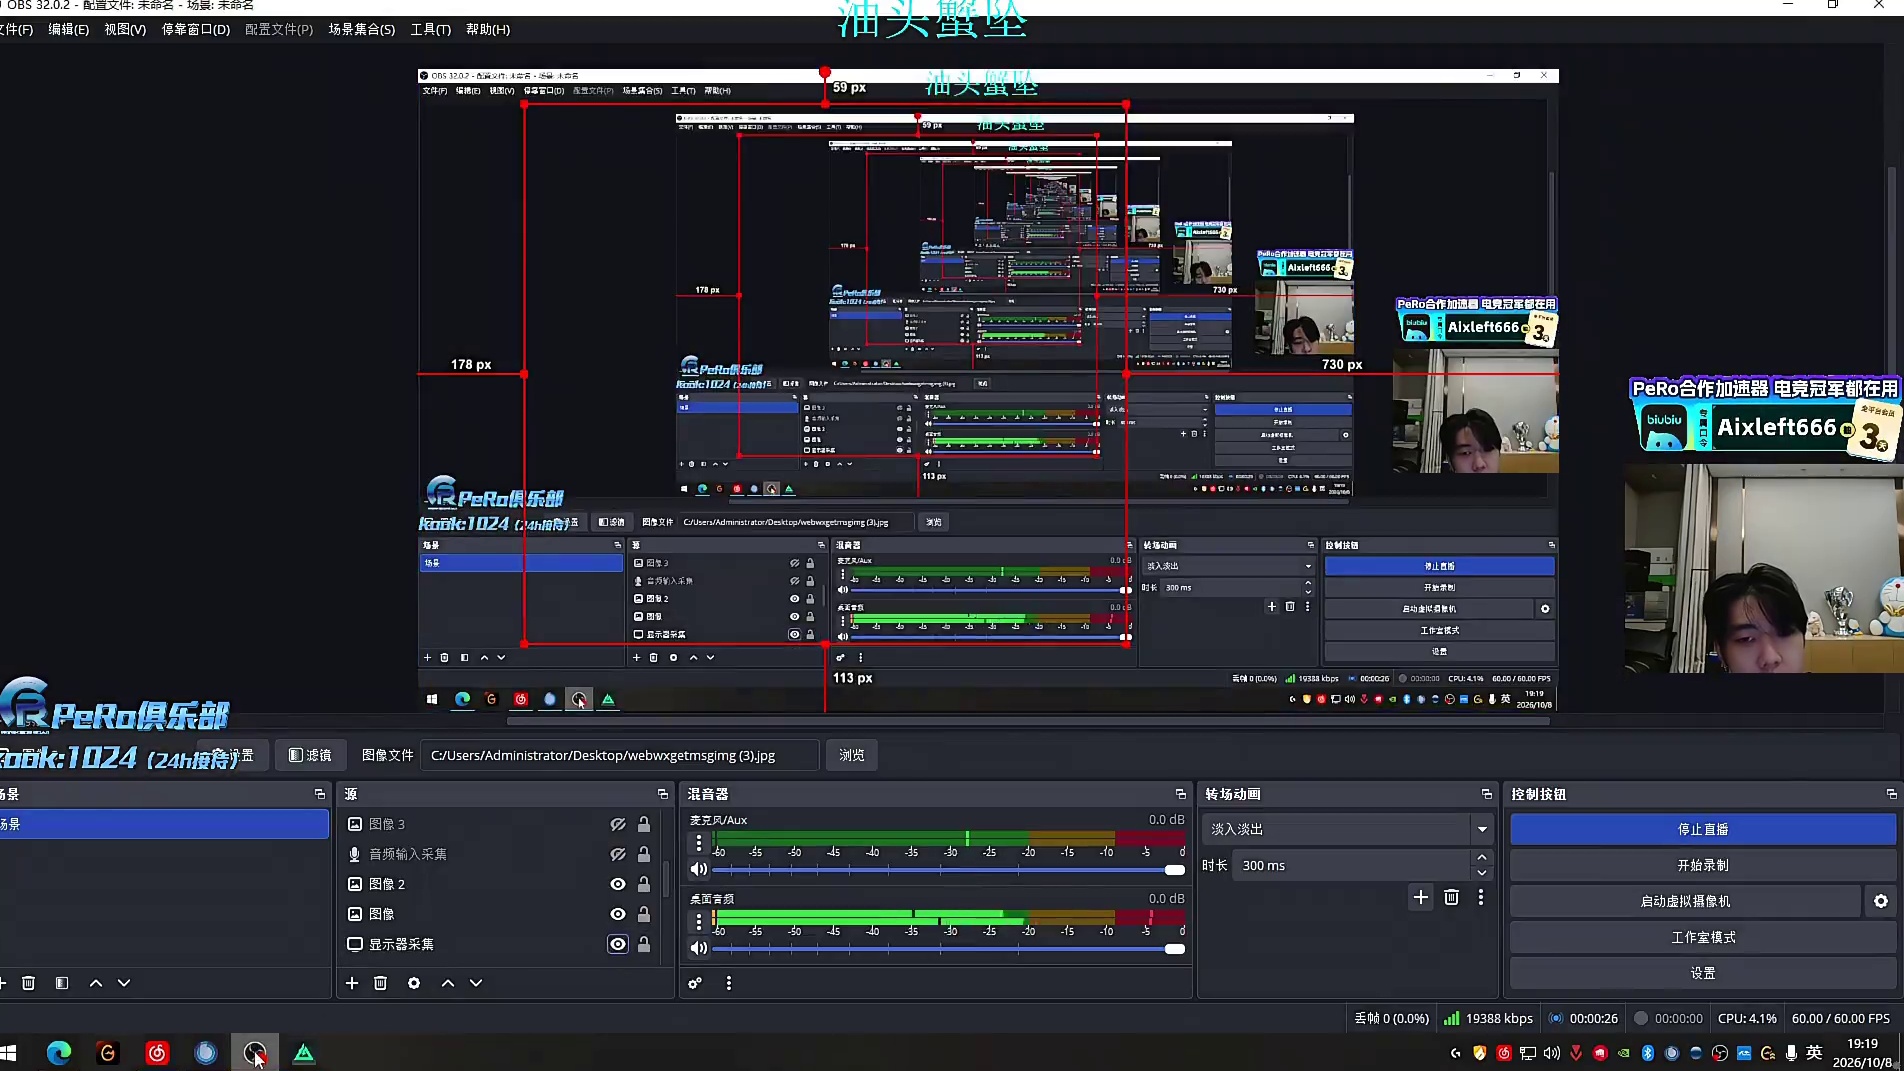The width and height of the screenshot is (1904, 1071).
Task: Add a new source with the plus icon
Action: tap(352, 983)
